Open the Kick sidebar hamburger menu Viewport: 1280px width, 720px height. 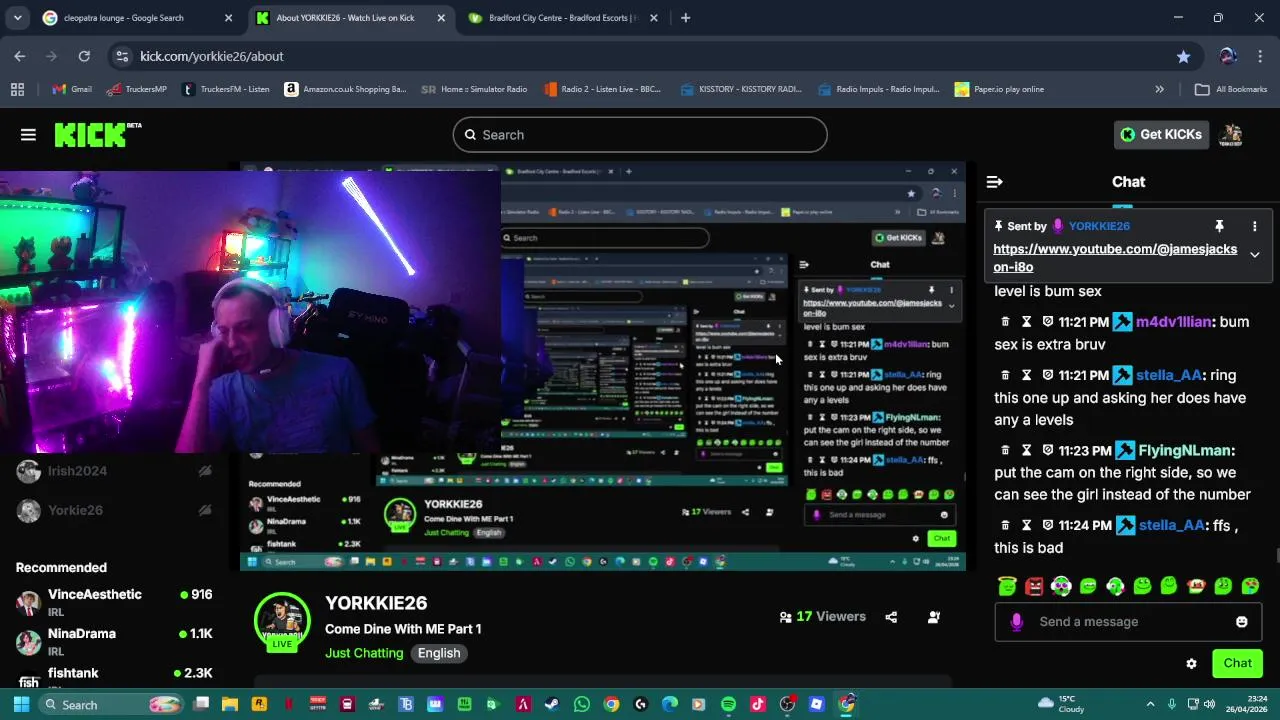[28, 135]
